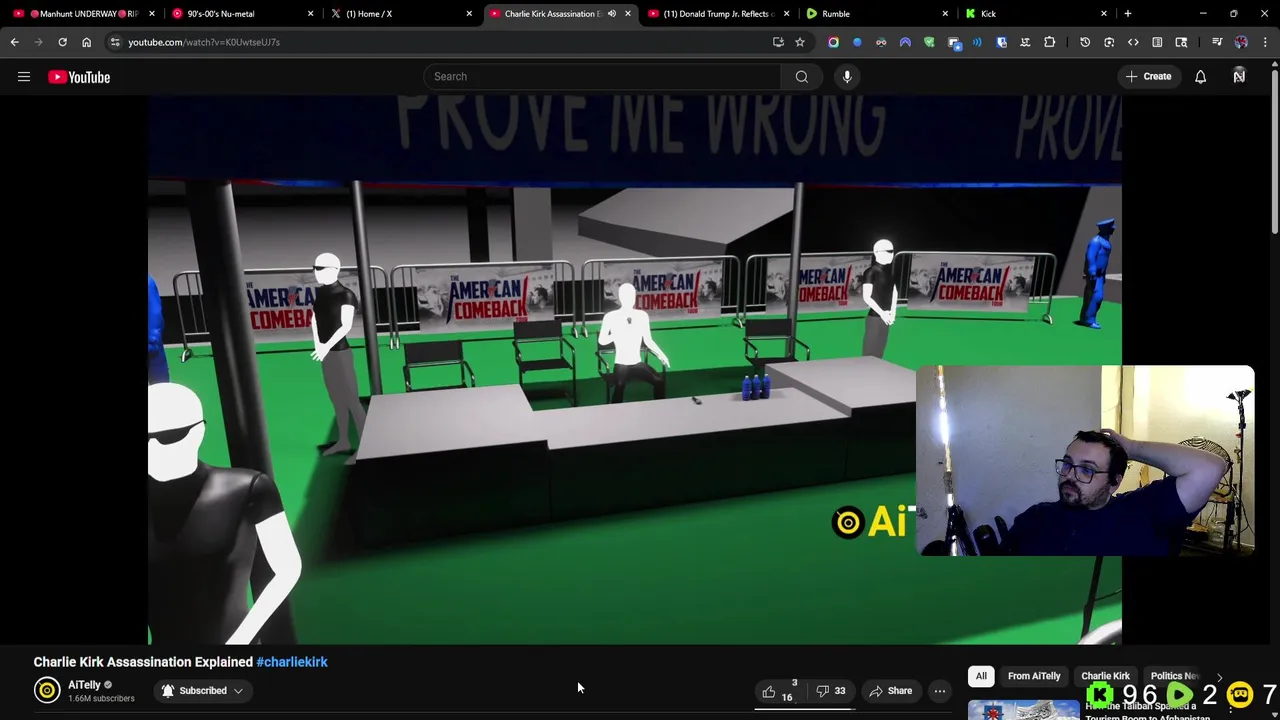Open the history clock toolbar icon
1280x720 pixels.
[1085, 42]
